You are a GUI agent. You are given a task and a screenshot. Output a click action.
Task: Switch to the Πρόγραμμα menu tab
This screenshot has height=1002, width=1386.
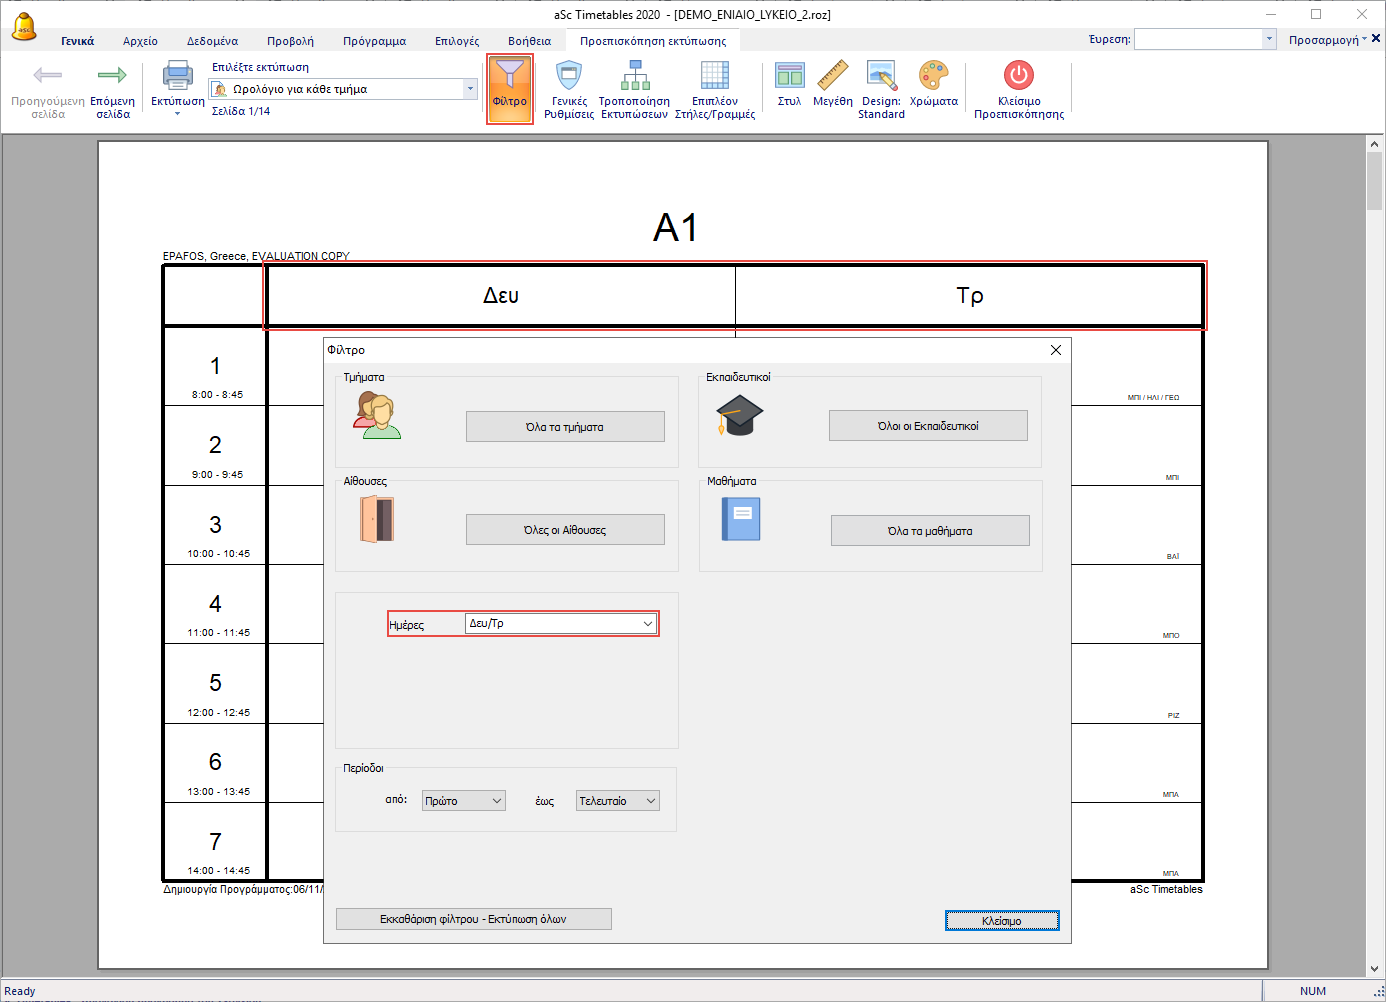click(x=374, y=41)
